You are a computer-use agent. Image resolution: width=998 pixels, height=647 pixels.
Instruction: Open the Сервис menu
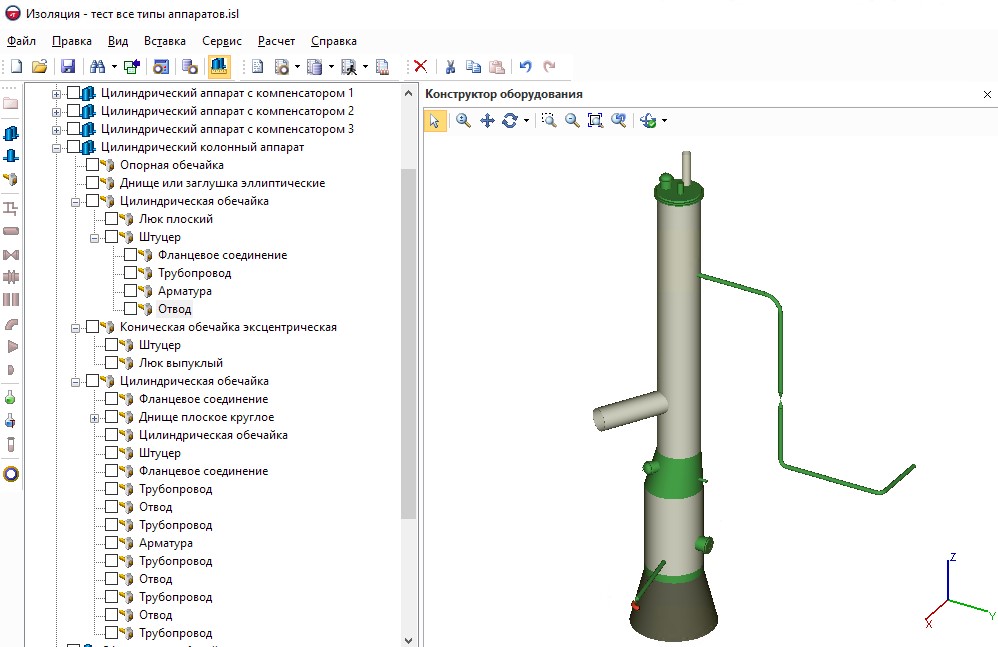(x=221, y=41)
